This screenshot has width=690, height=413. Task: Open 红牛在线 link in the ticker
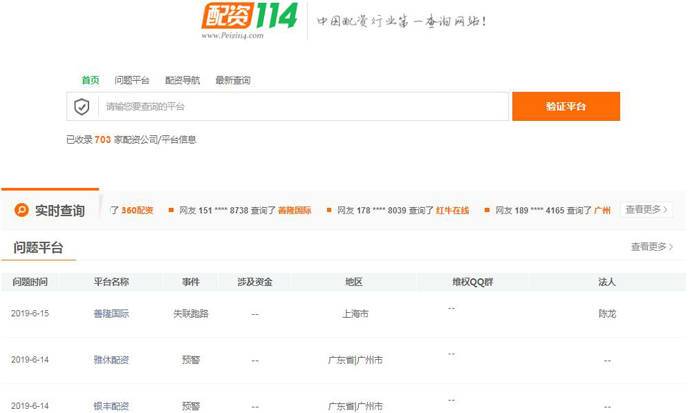(x=452, y=210)
